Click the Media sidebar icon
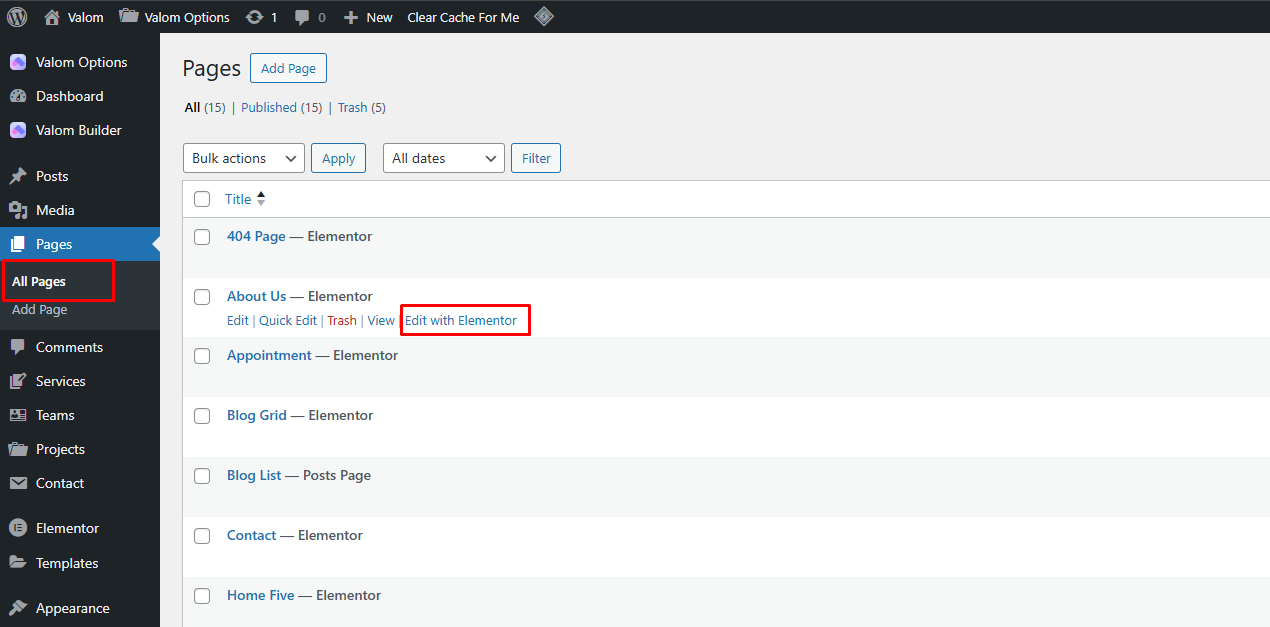The height and width of the screenshot is (627, 1270). [x=17, y=210]
